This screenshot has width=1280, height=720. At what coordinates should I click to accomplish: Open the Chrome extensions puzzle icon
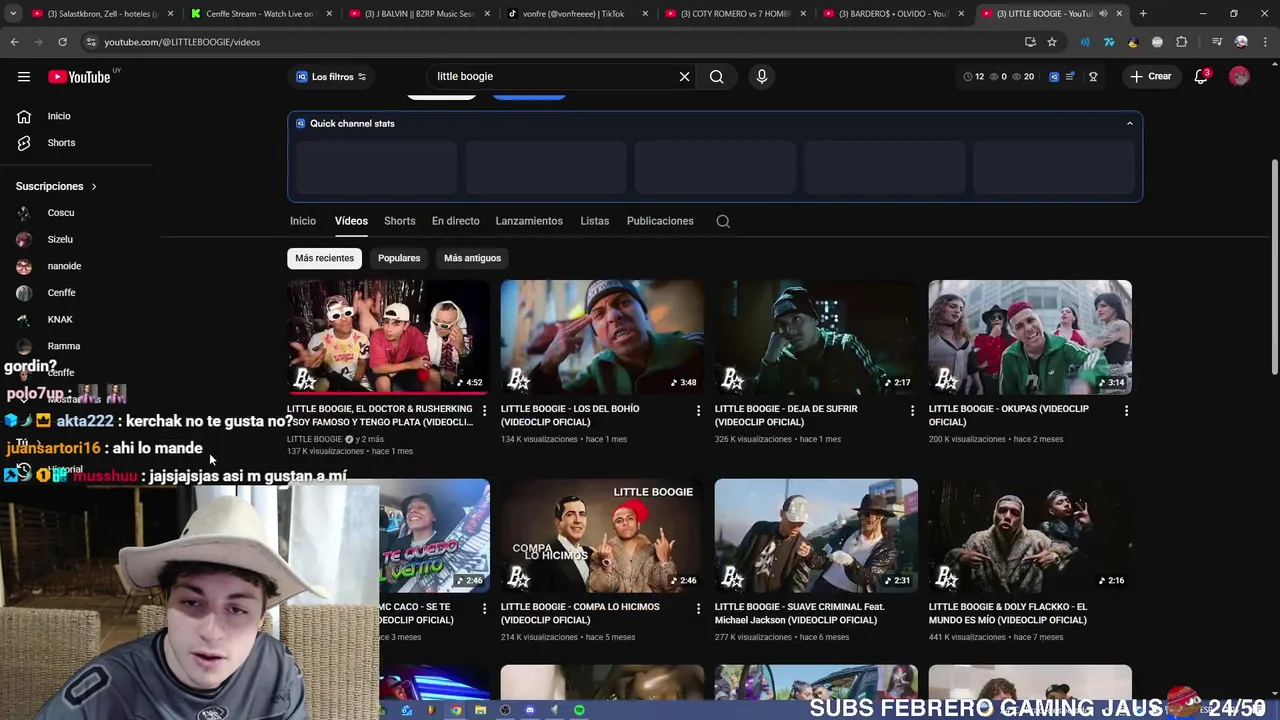[1181, 42]
